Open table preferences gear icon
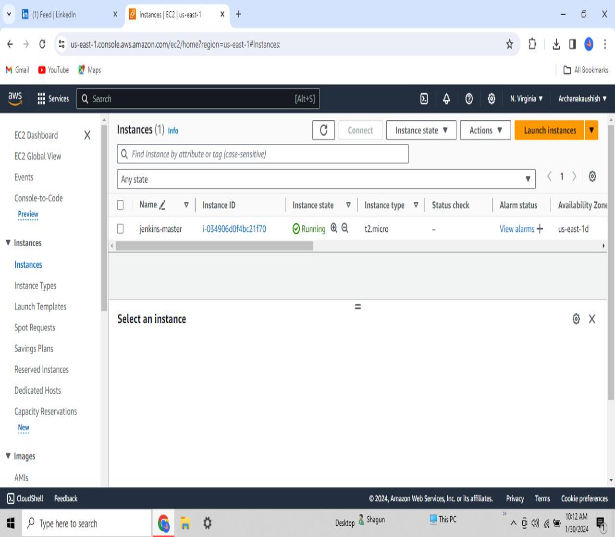Screen dimensions: 615x537 592,176
